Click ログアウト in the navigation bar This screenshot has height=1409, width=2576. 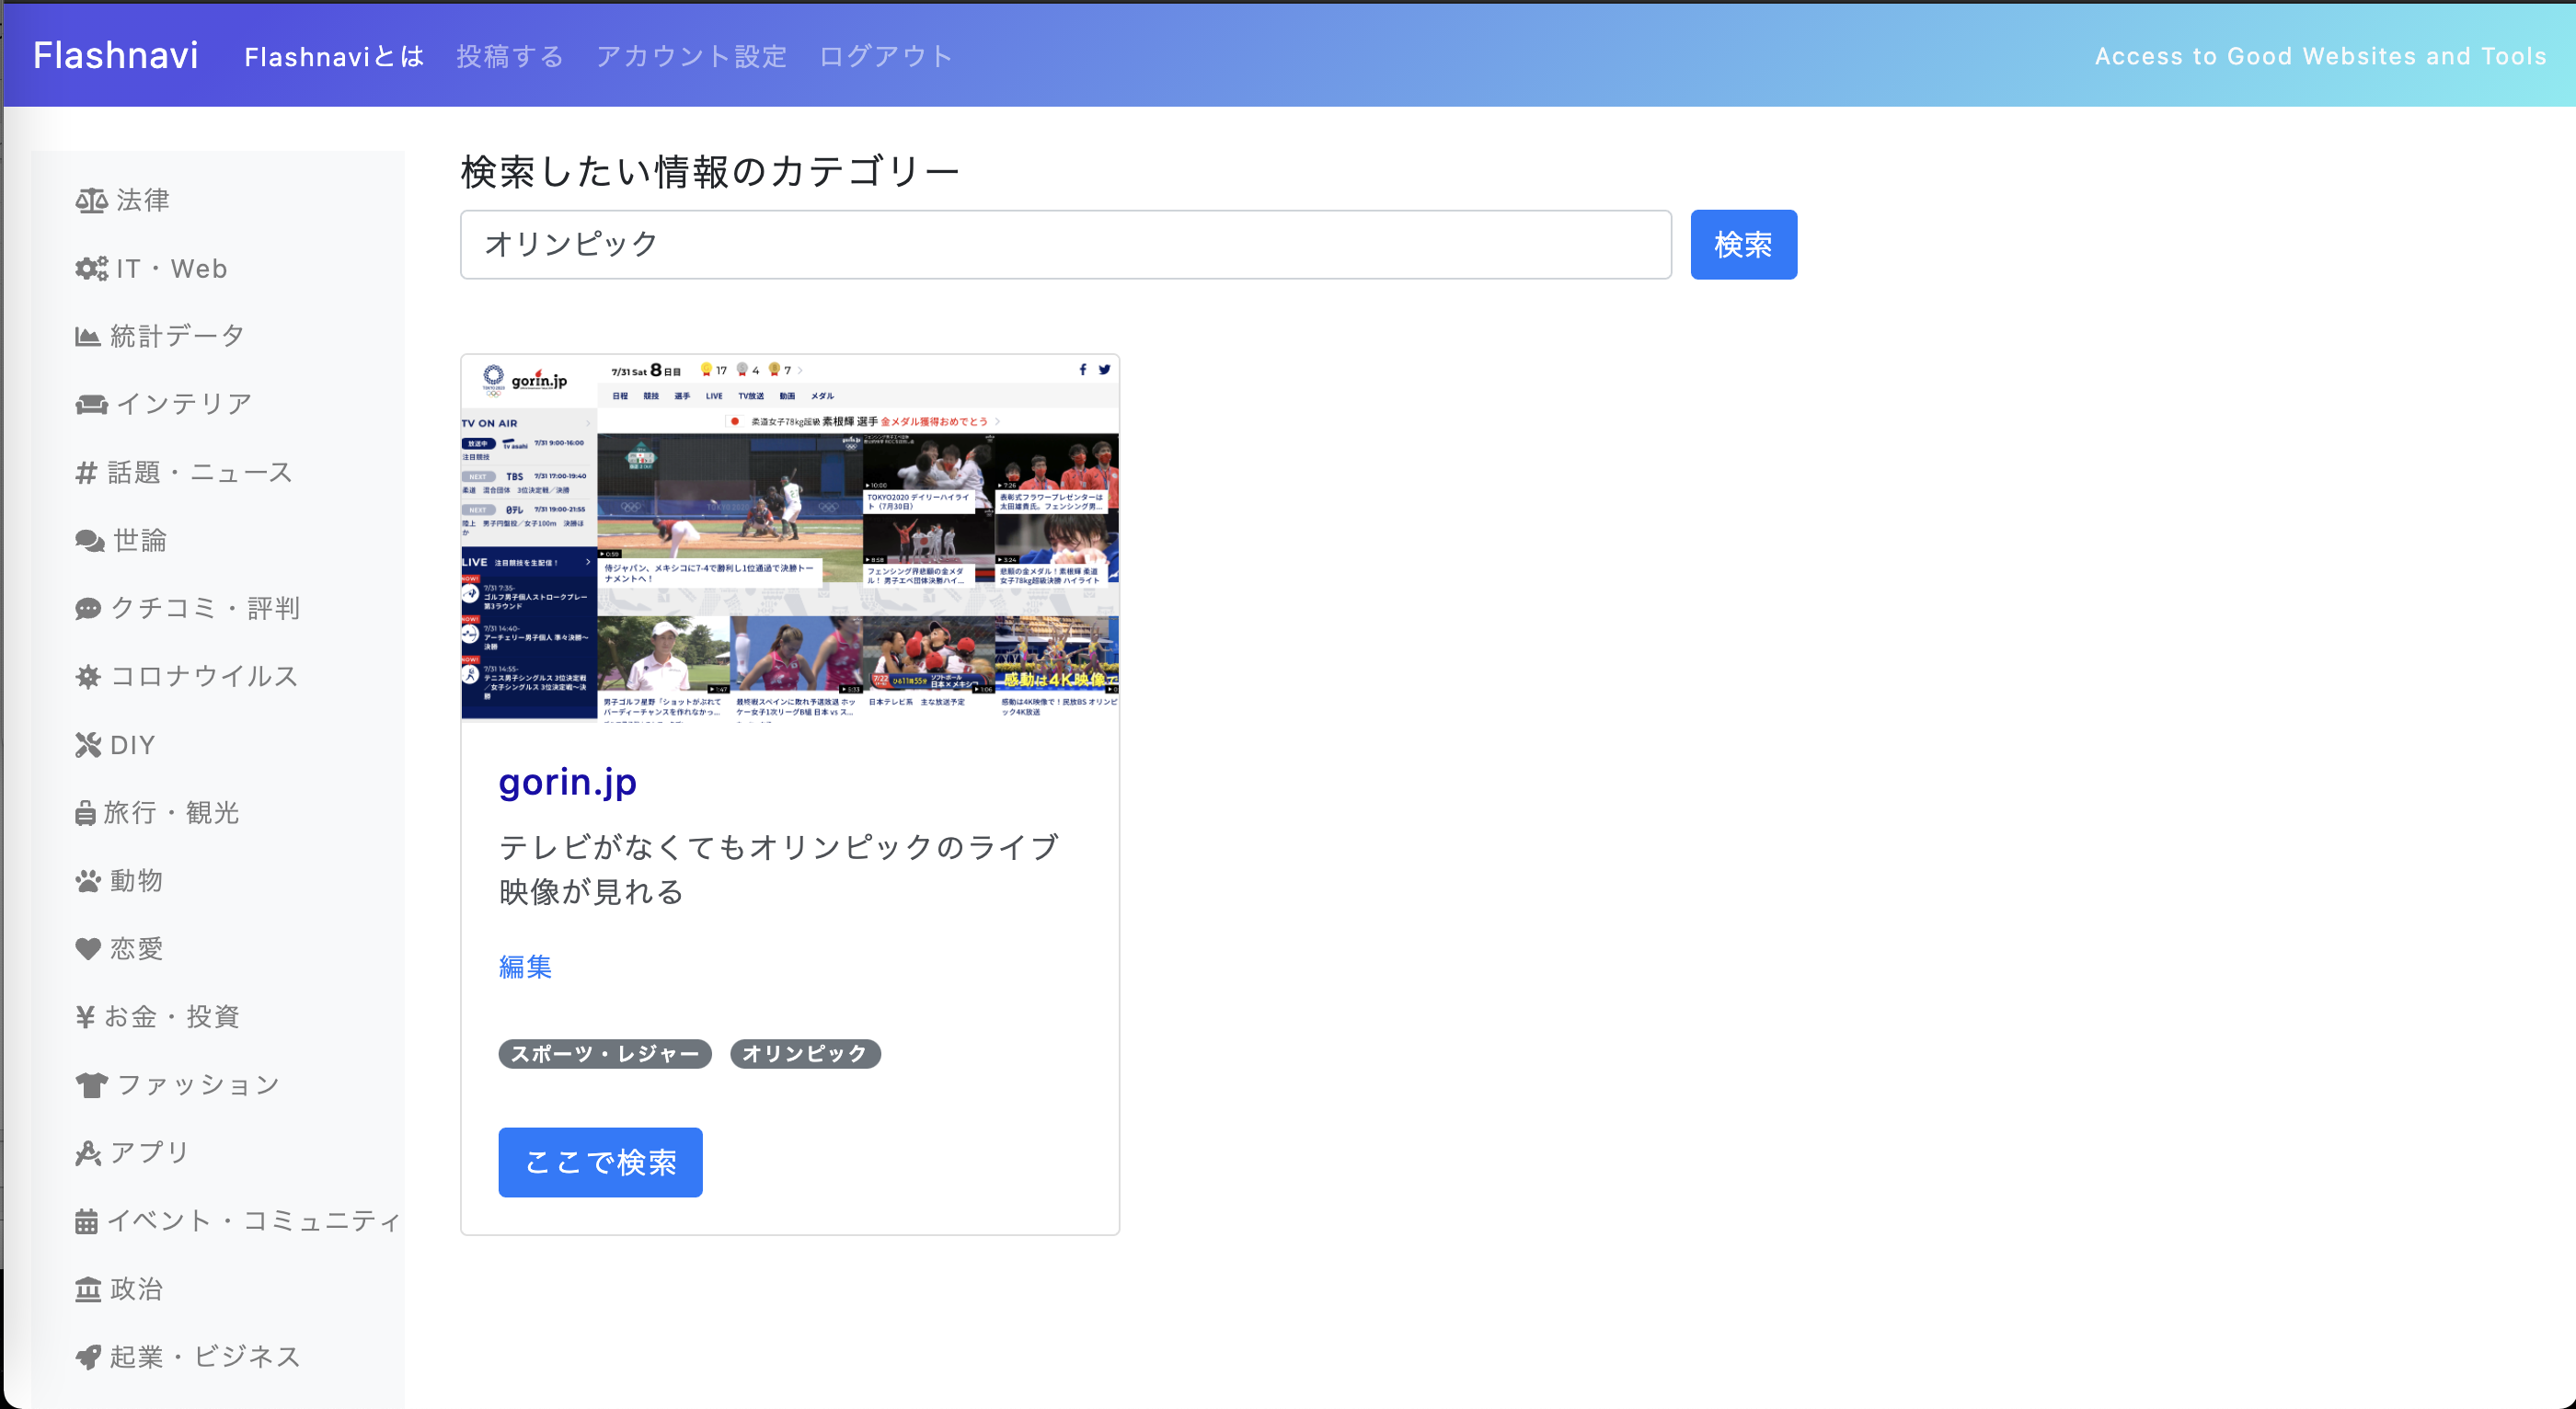pyautogui.click(x=885, y=56)
